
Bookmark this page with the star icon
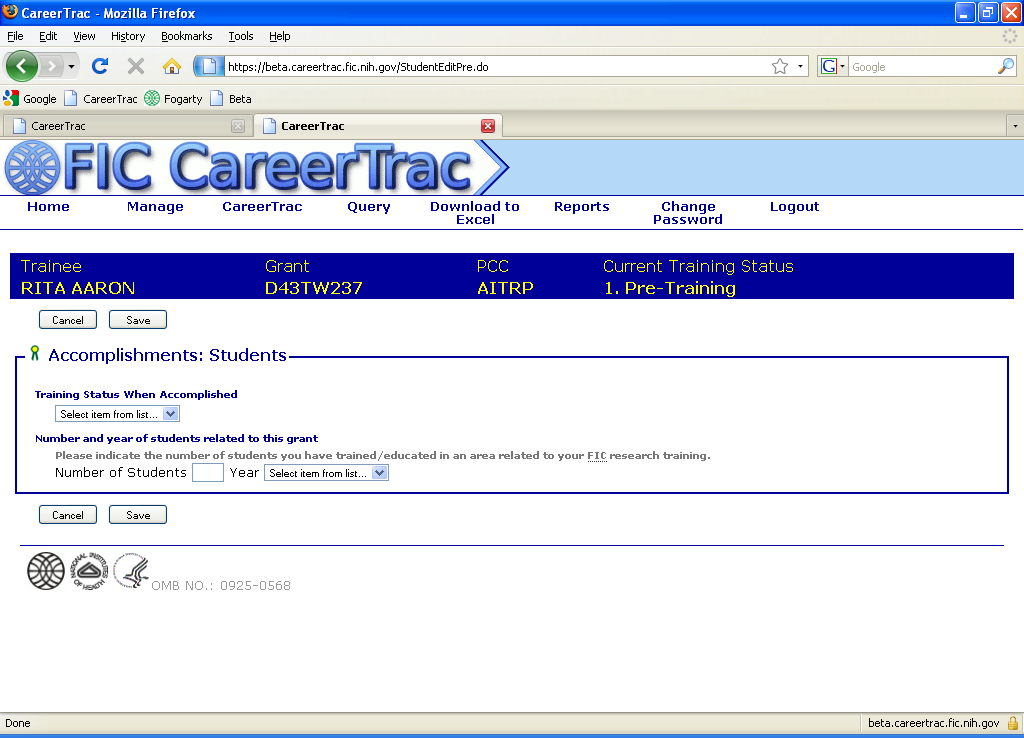pos(780,66)
